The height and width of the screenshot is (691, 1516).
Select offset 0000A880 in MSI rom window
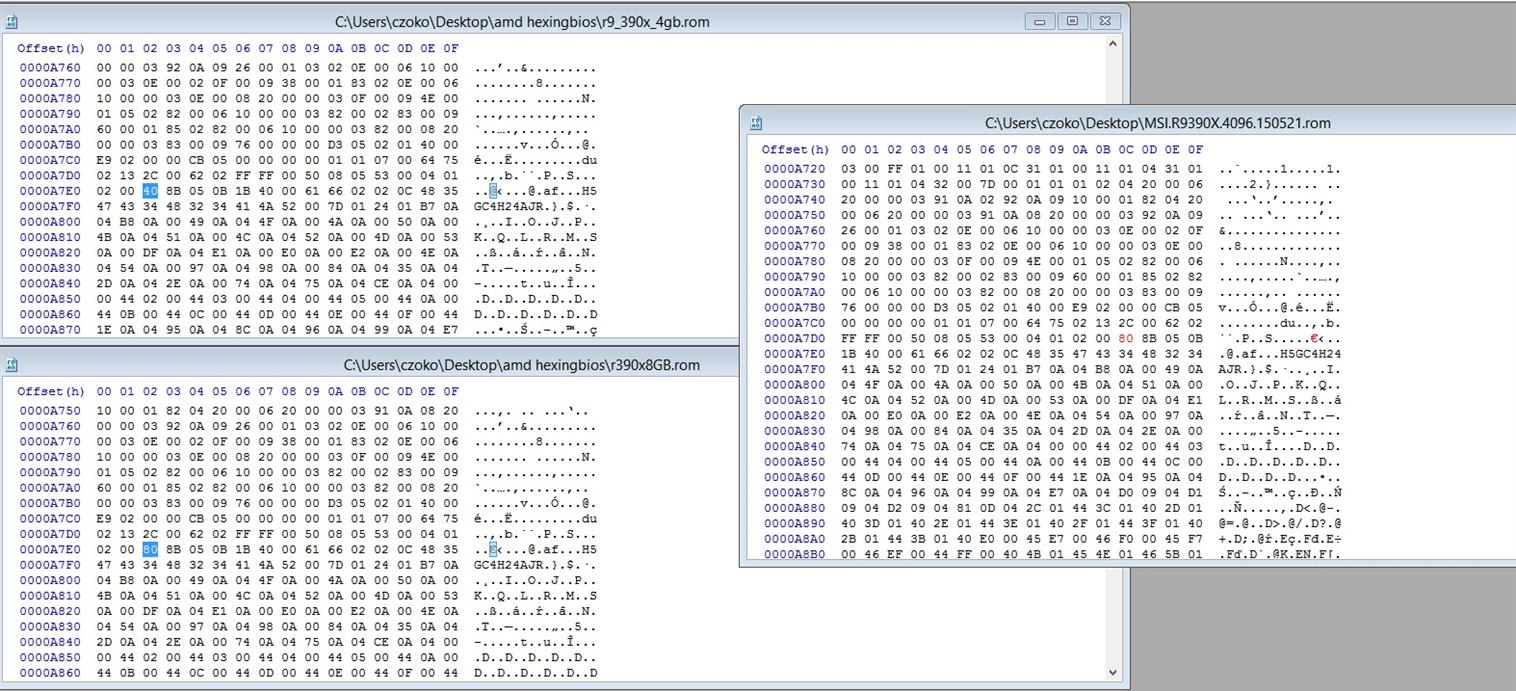coord(795,507)
